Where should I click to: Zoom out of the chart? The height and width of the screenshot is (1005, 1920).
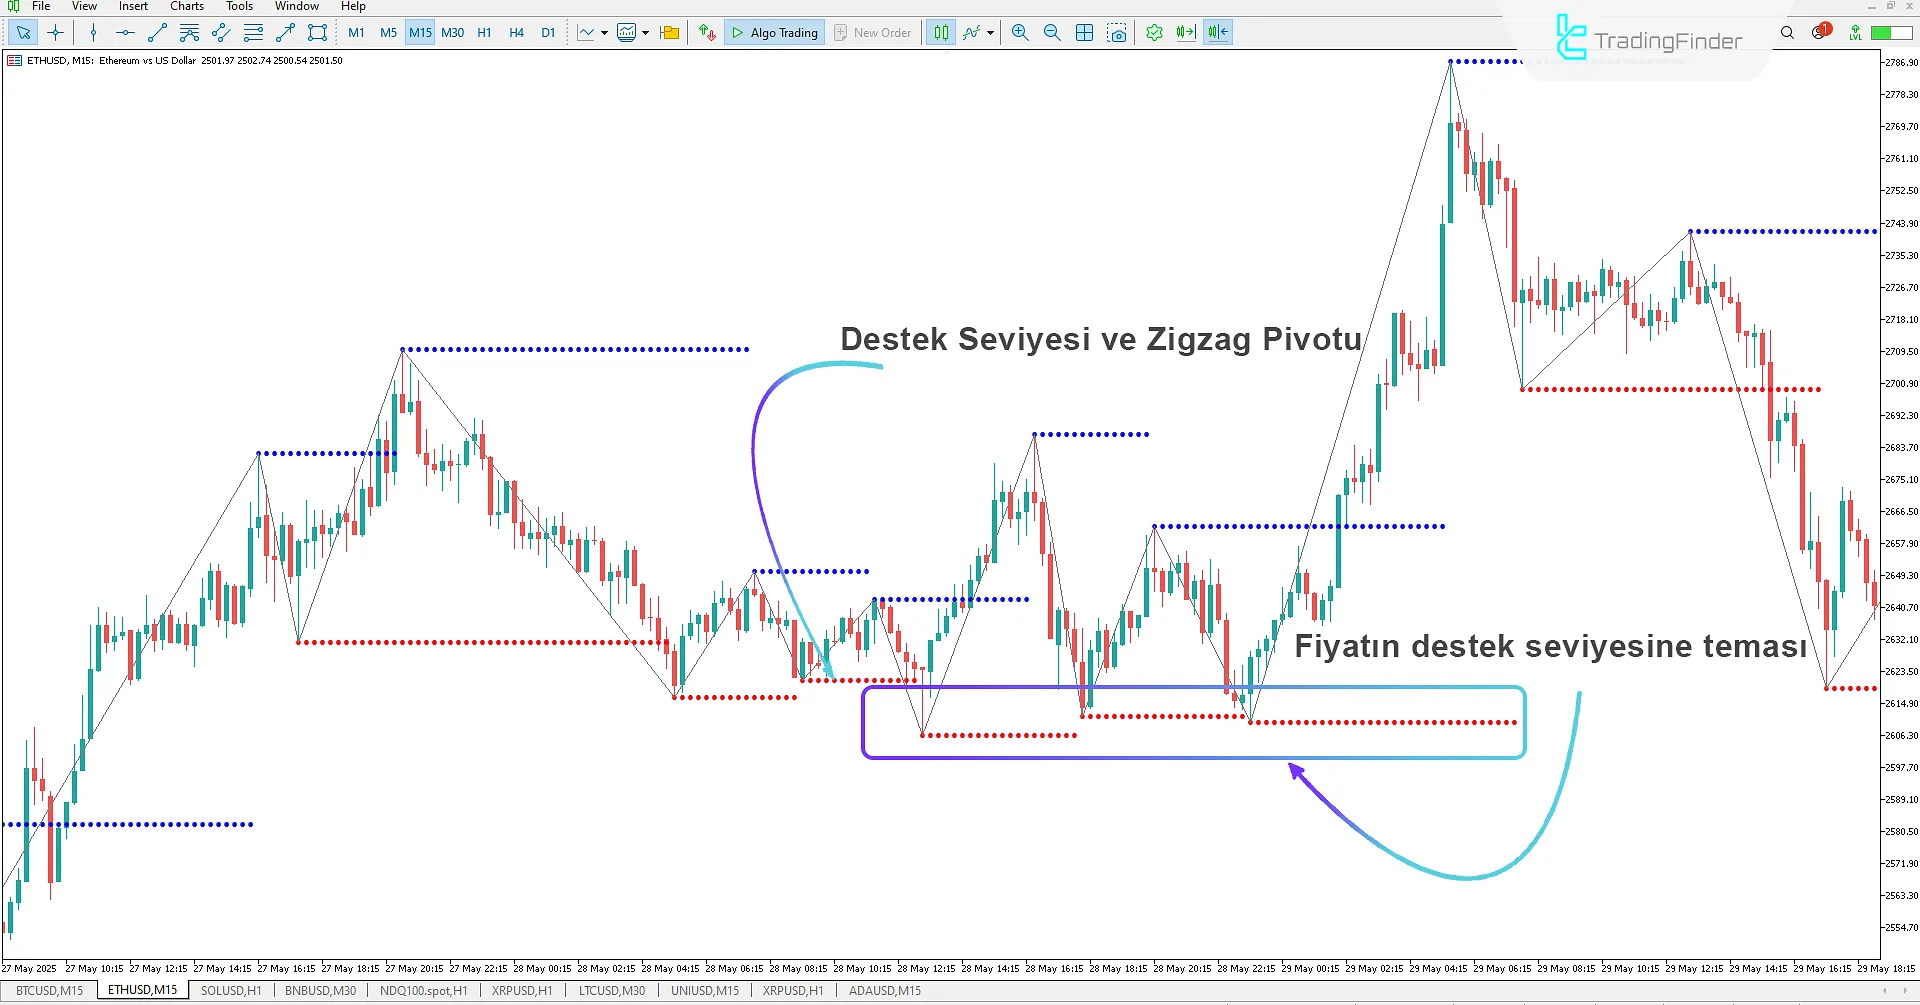(1051, 32)
